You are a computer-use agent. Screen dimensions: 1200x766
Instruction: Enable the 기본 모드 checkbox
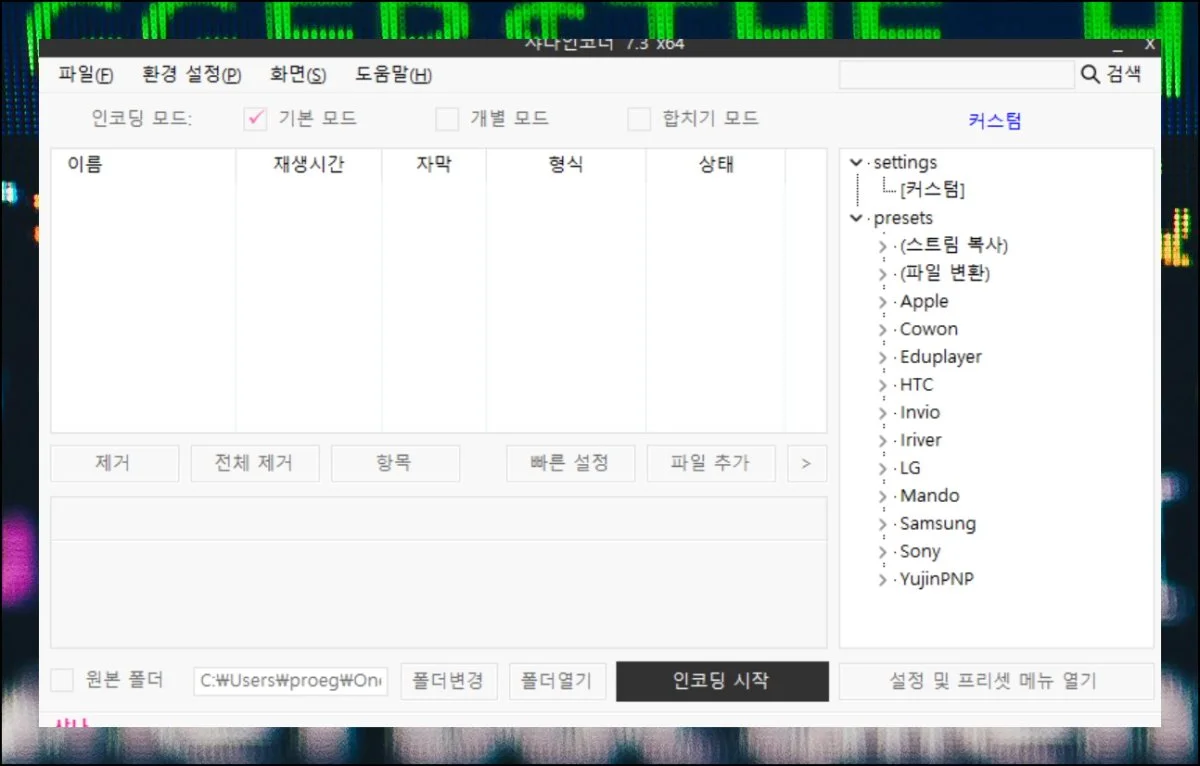256,119
